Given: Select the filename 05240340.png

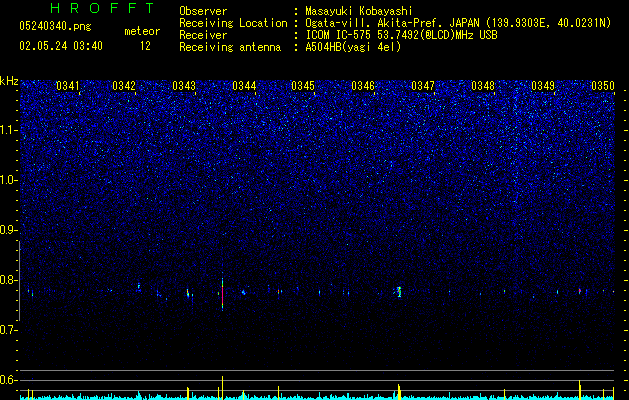Looking at the screenshot, I should 55,26.
